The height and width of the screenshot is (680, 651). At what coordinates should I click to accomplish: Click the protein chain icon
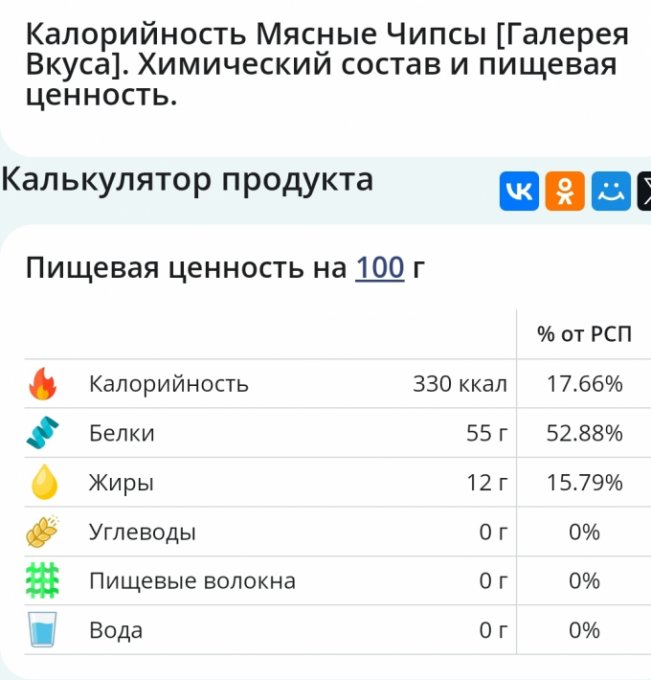click(42, 433)
